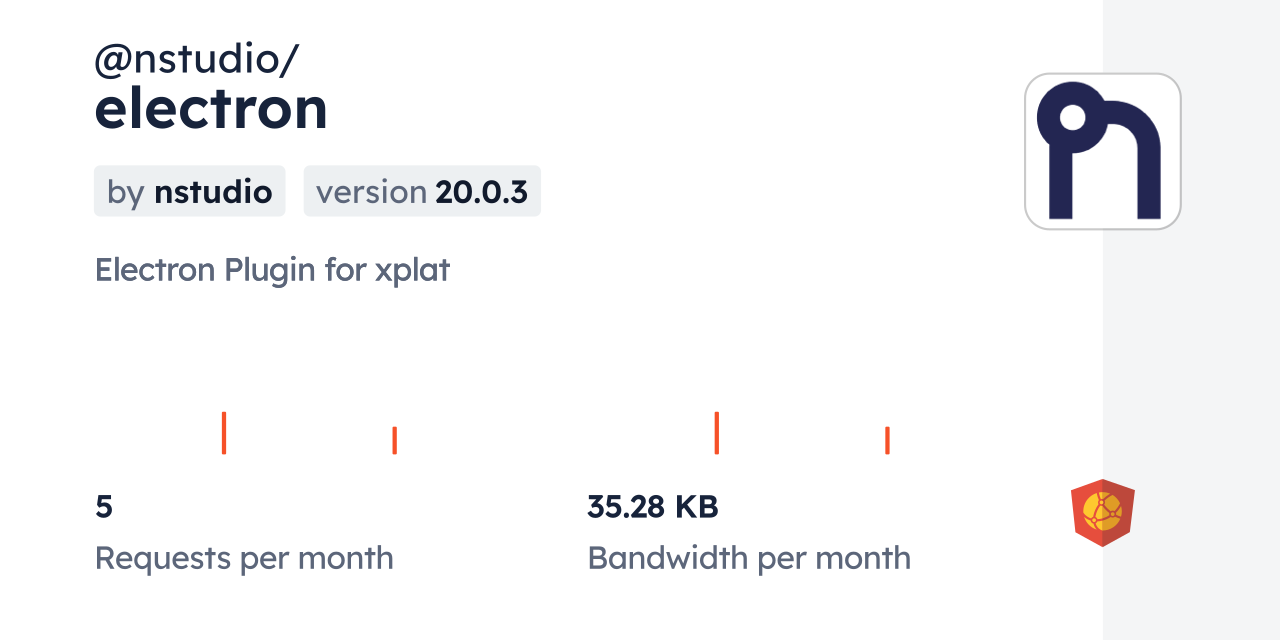1280x640 pixels.
Task: Click the requests count value 5
Action: [x=104, y=507]
